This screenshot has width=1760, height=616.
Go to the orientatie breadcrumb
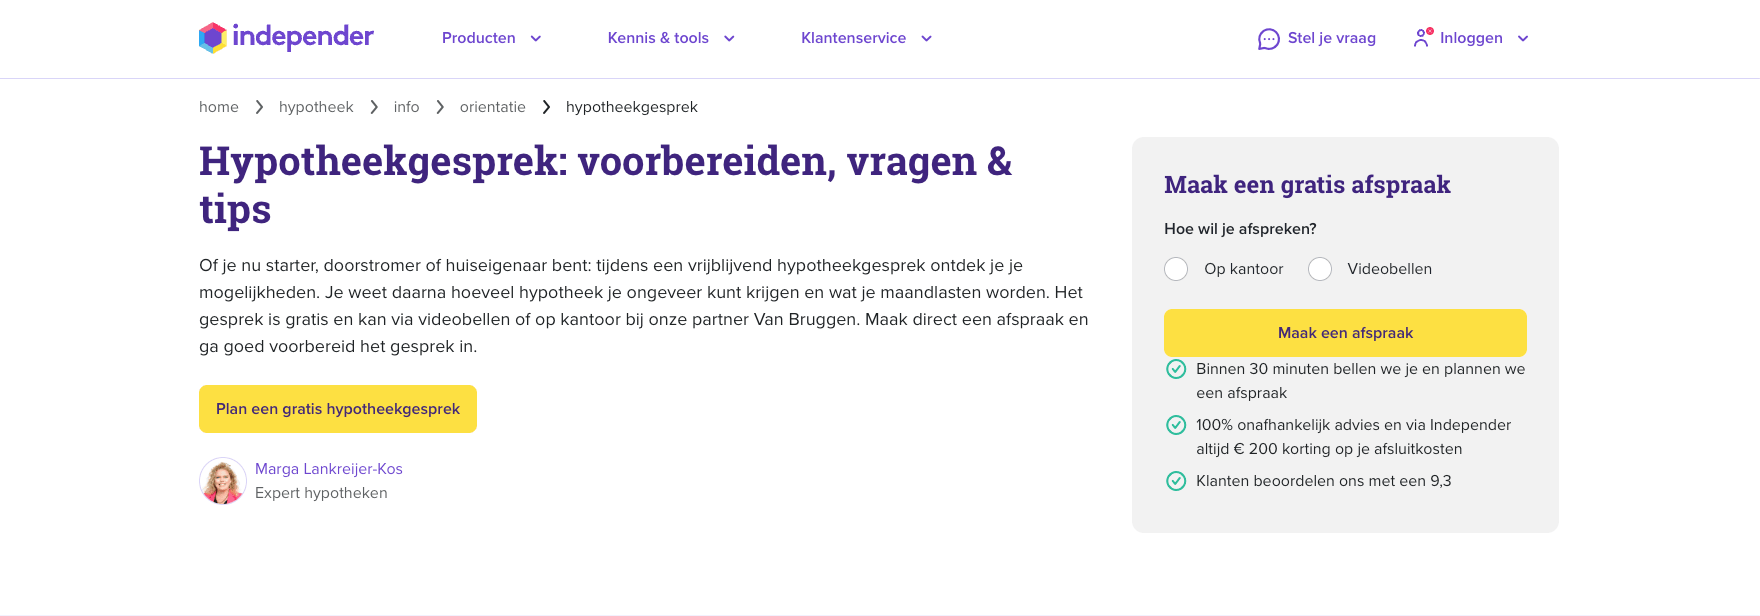click(x=493, y=107)
